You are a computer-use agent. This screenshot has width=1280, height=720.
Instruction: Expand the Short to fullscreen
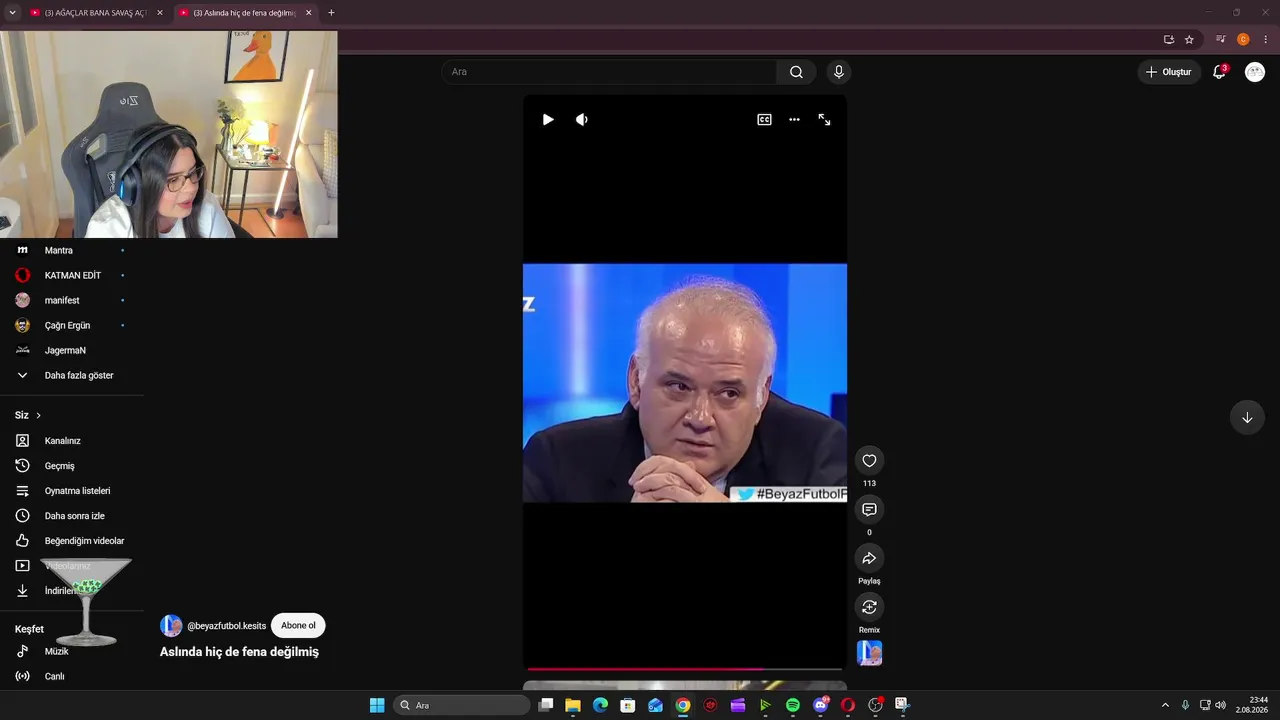824,119
